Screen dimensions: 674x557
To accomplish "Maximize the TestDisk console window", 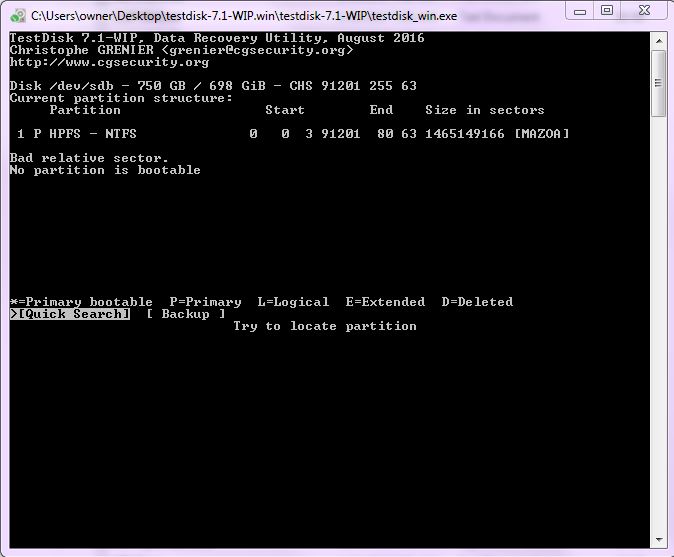I will click(x=607, y=11).
